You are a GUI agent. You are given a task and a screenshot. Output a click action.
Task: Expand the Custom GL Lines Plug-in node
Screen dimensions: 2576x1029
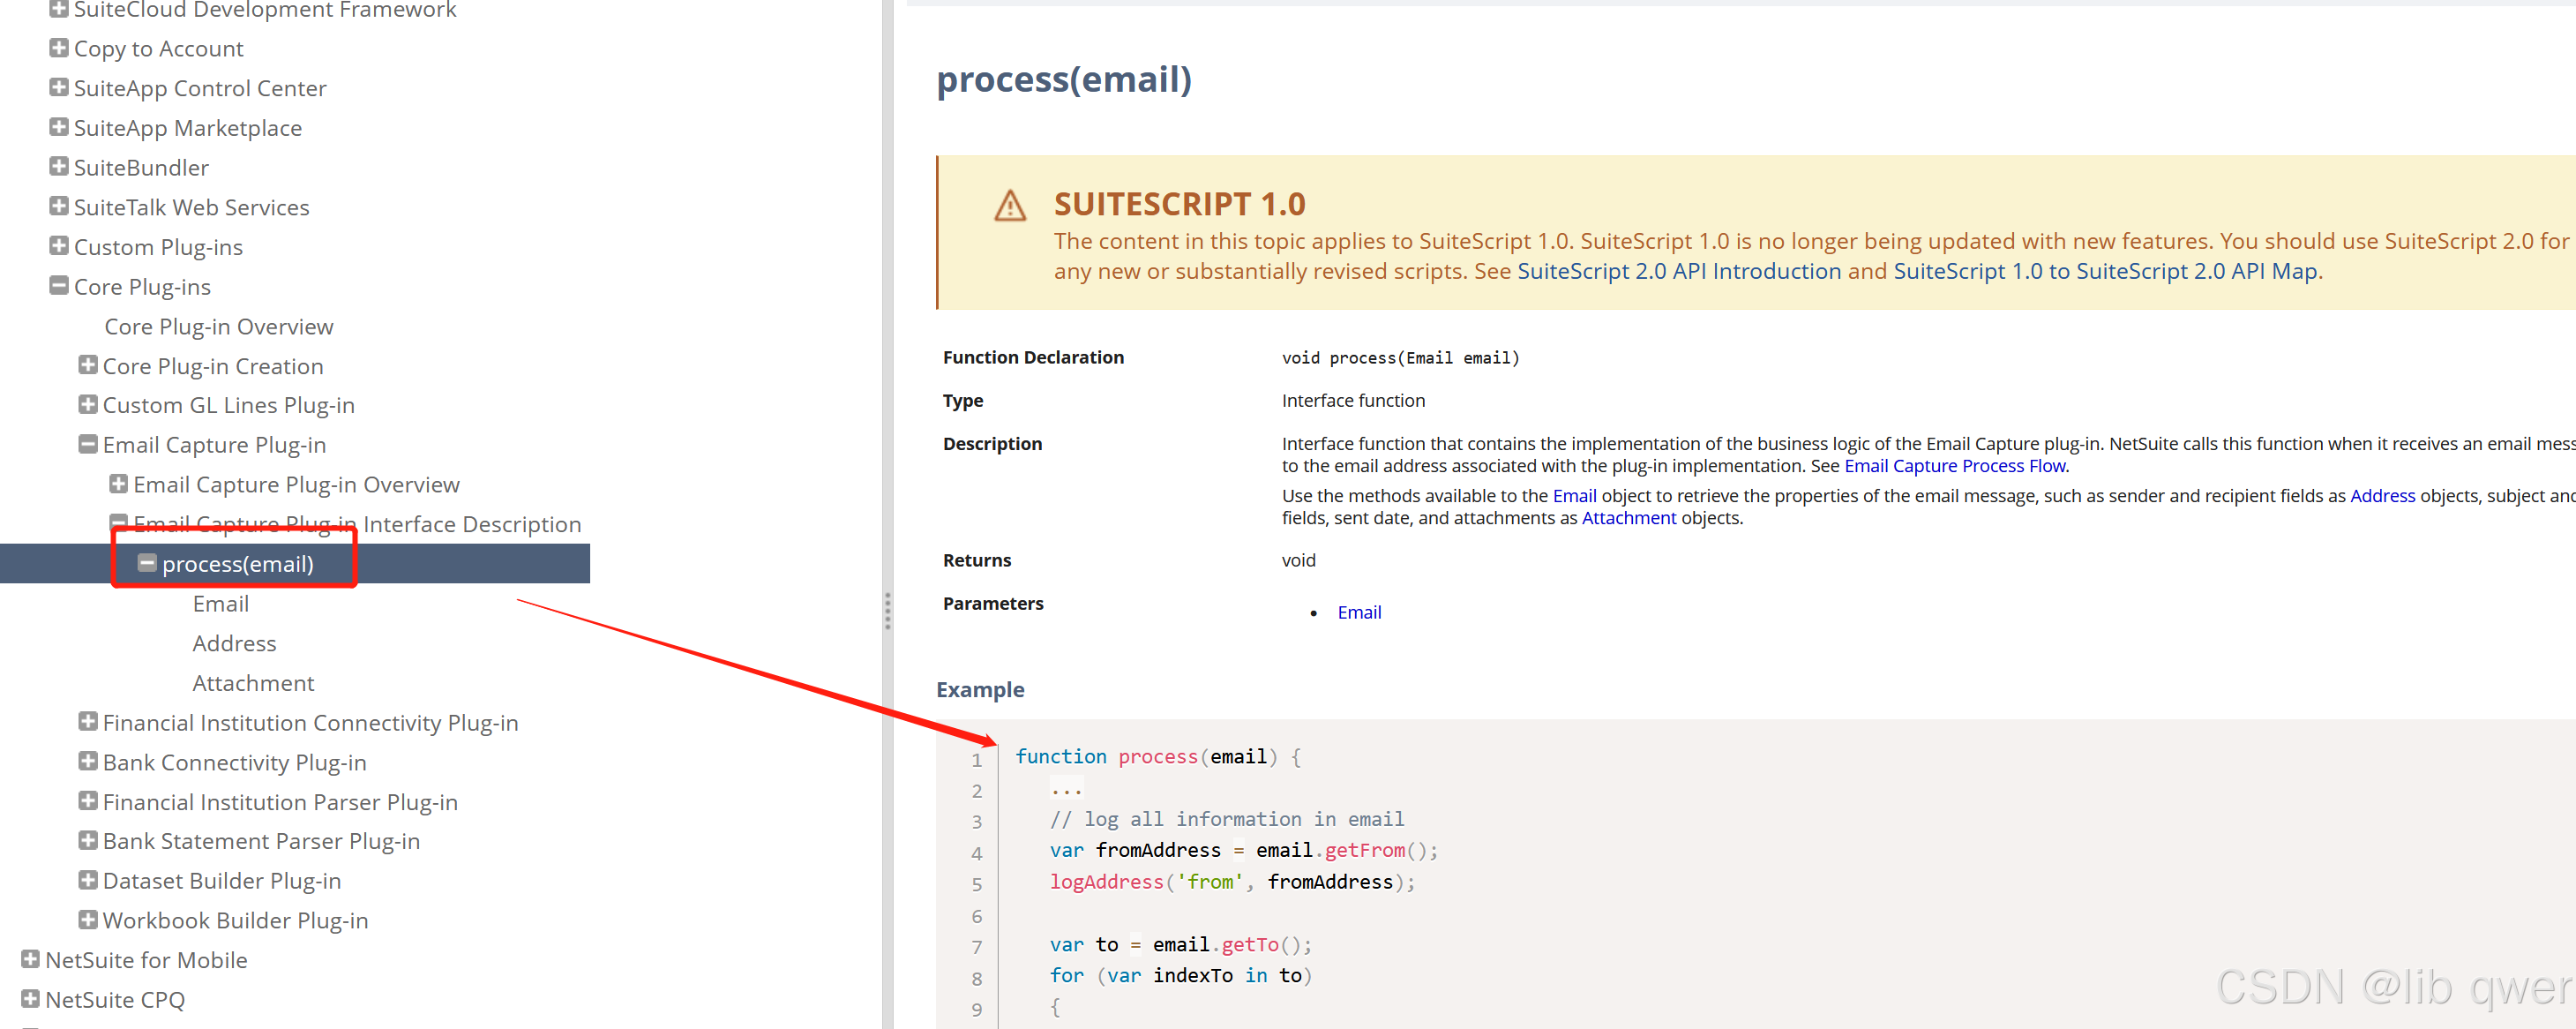(x=88, y=404)
